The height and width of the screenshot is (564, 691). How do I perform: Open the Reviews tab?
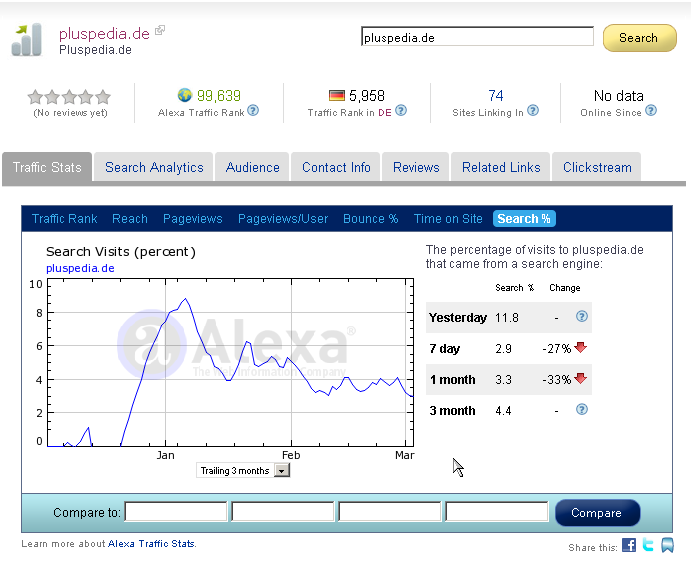[x=416, y=167]
